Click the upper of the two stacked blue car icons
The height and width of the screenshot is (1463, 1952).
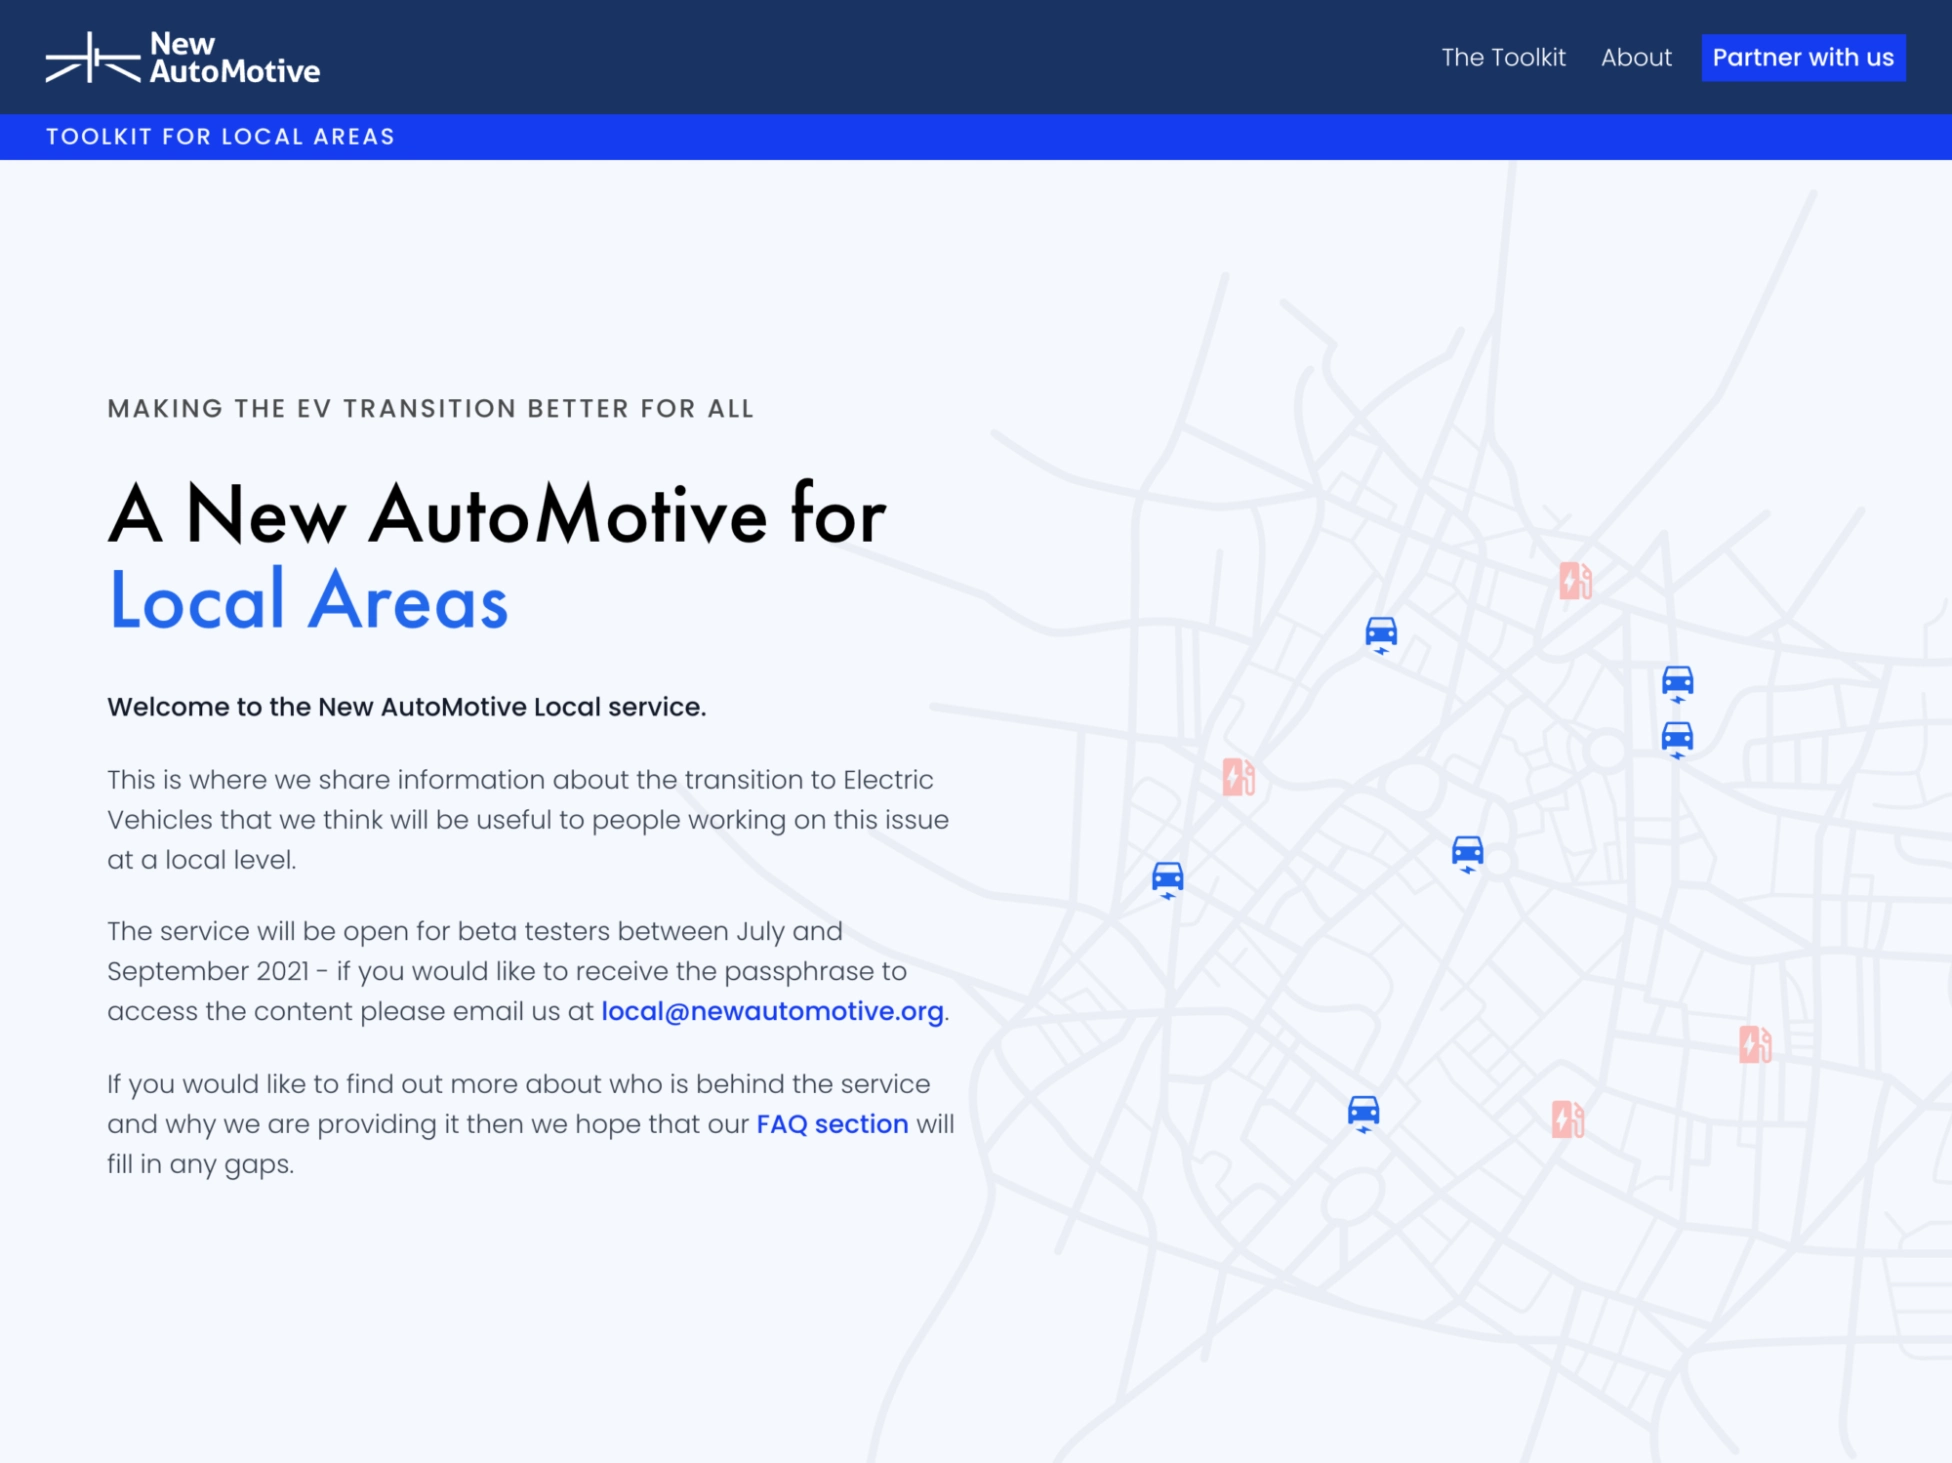(1677, 684)
